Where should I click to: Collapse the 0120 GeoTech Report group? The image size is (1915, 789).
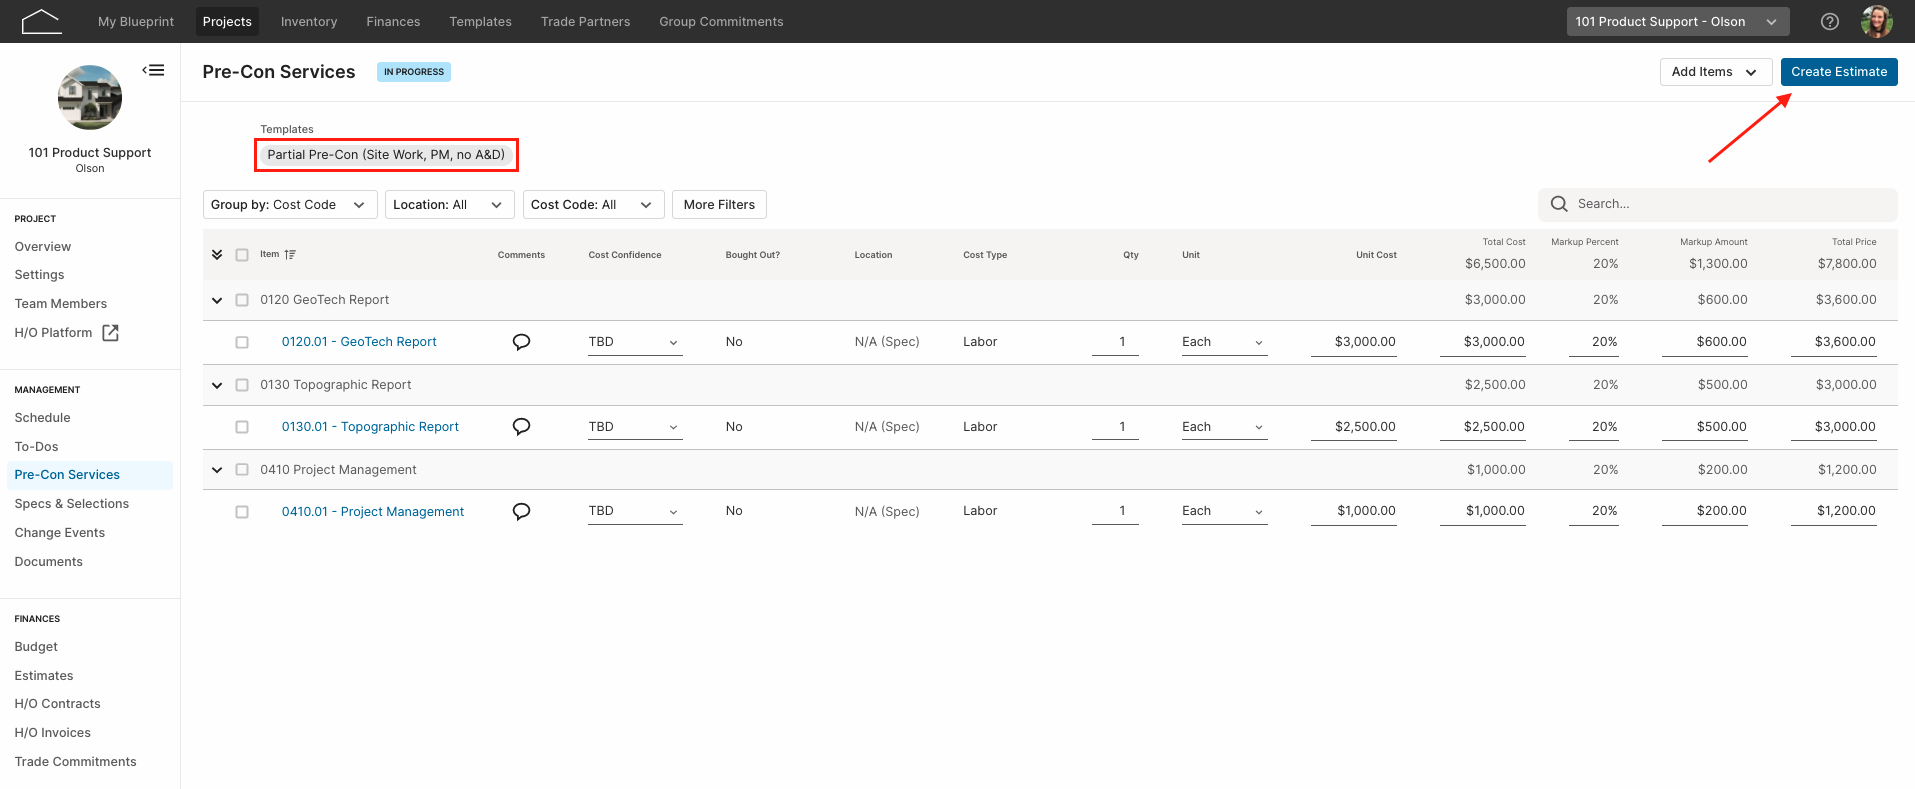pyautogui.click(x=217, y=300)
